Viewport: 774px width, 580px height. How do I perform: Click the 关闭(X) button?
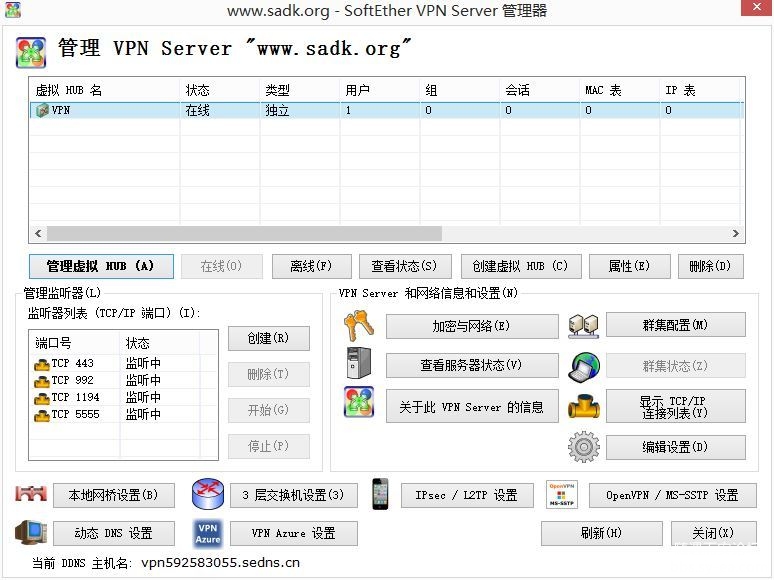(x=713, y=534)
